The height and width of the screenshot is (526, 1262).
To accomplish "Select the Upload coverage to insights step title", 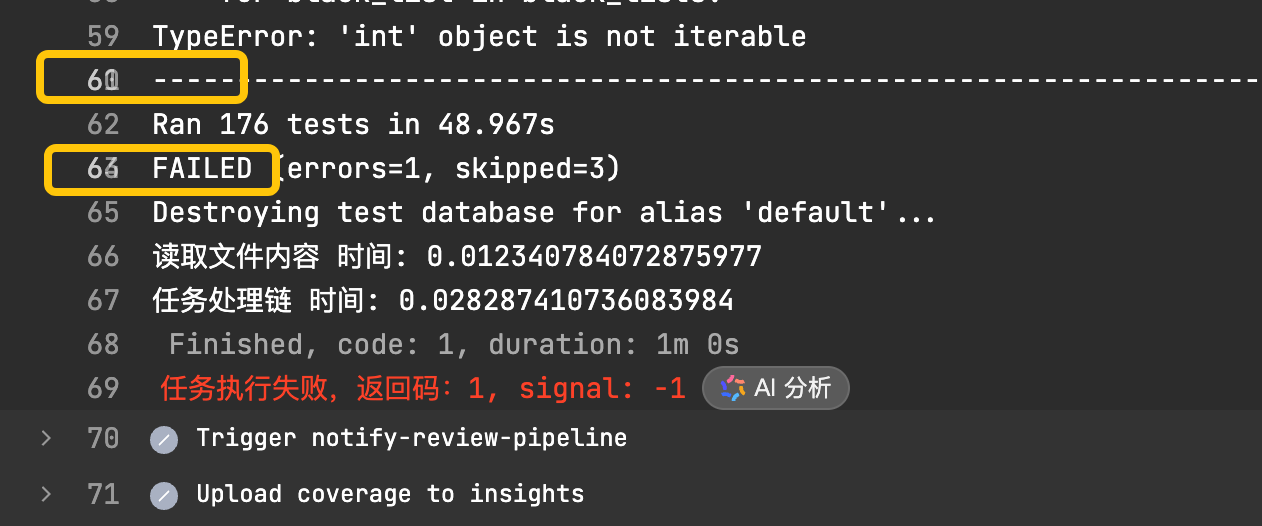I will [x=390, y=494].
